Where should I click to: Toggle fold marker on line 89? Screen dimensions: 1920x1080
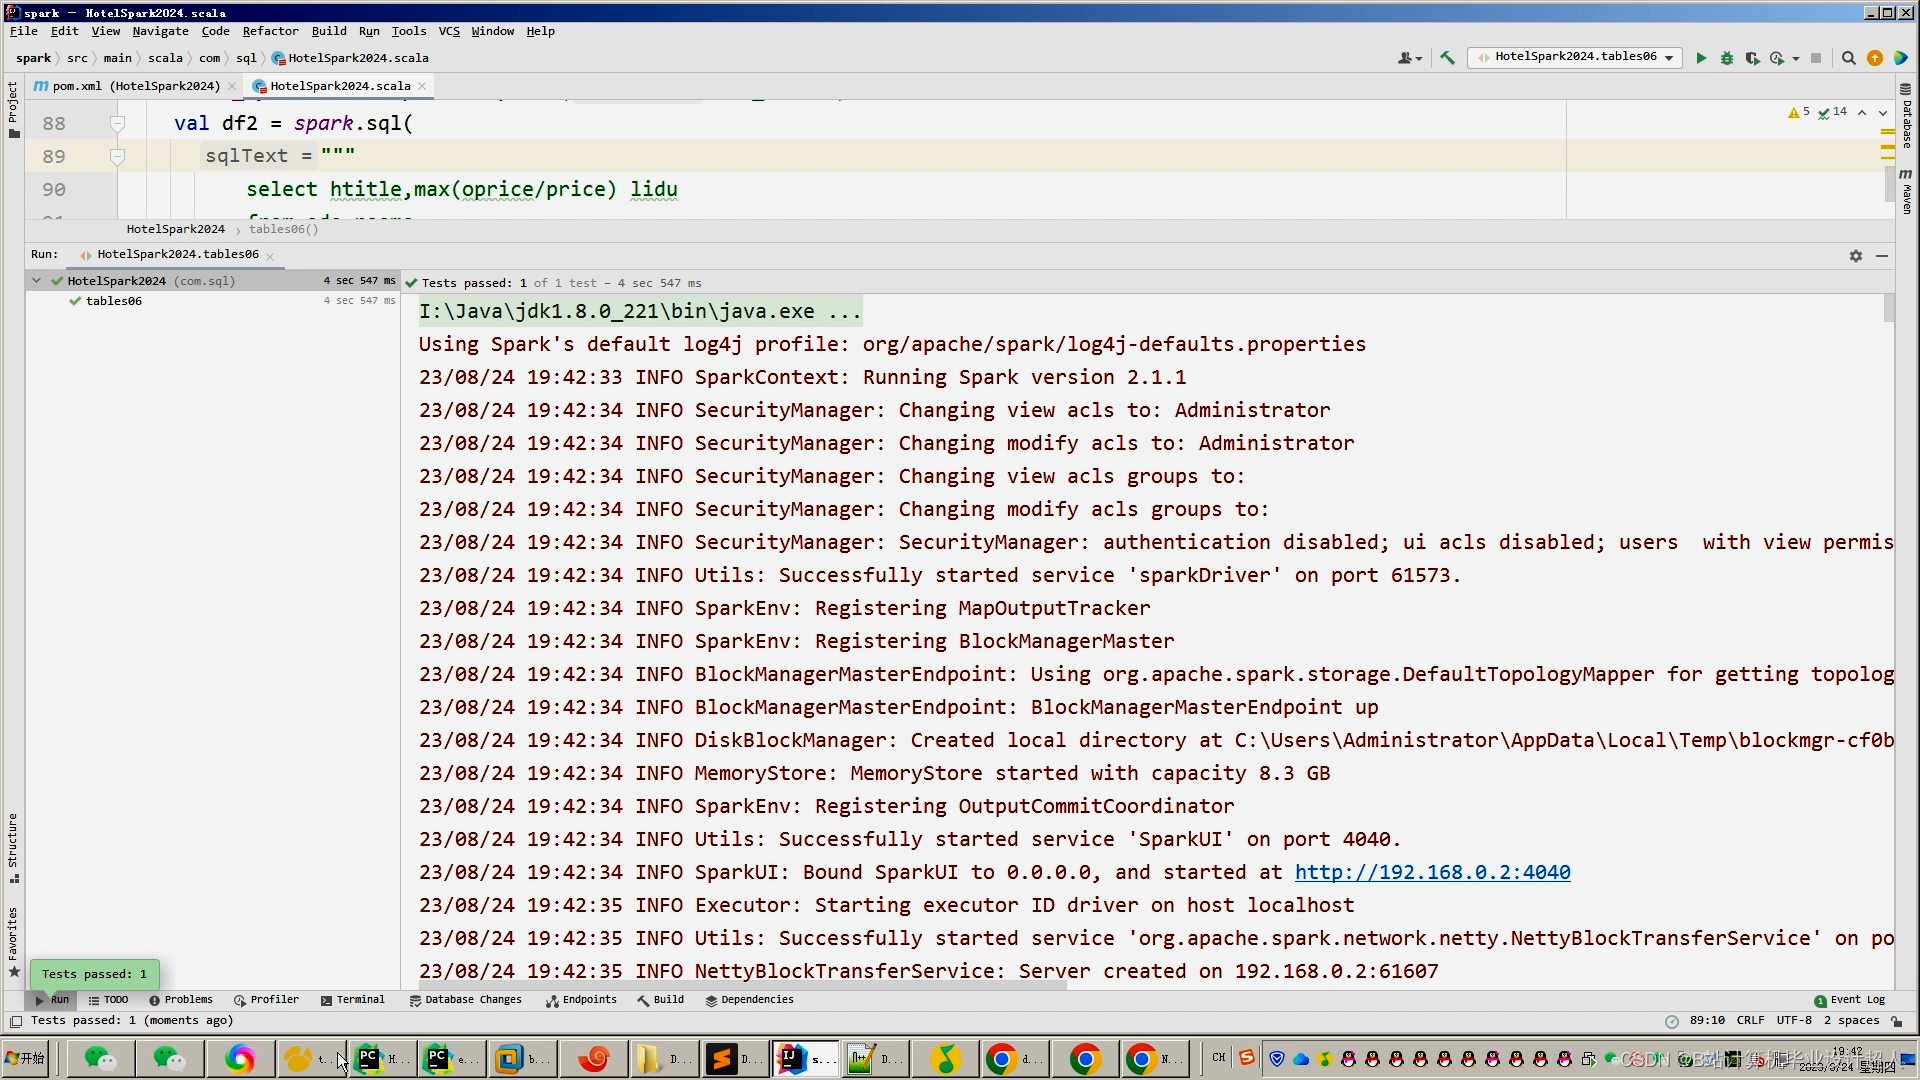click(117, 157)
